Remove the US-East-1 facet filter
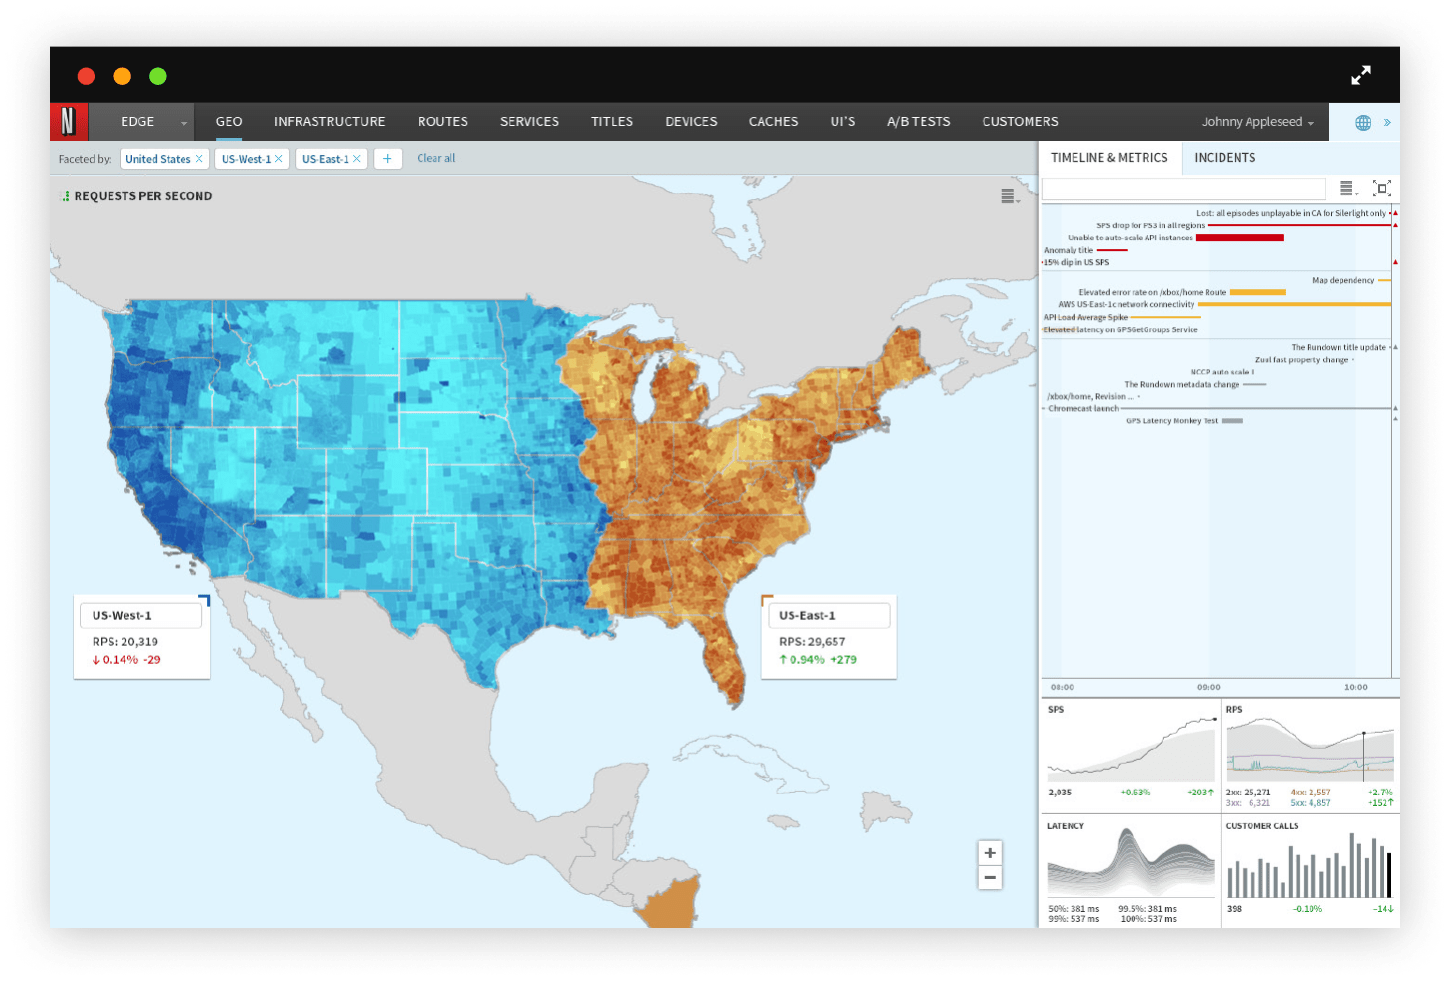The height and width of the screenshot is (982, 1450). 357,159
